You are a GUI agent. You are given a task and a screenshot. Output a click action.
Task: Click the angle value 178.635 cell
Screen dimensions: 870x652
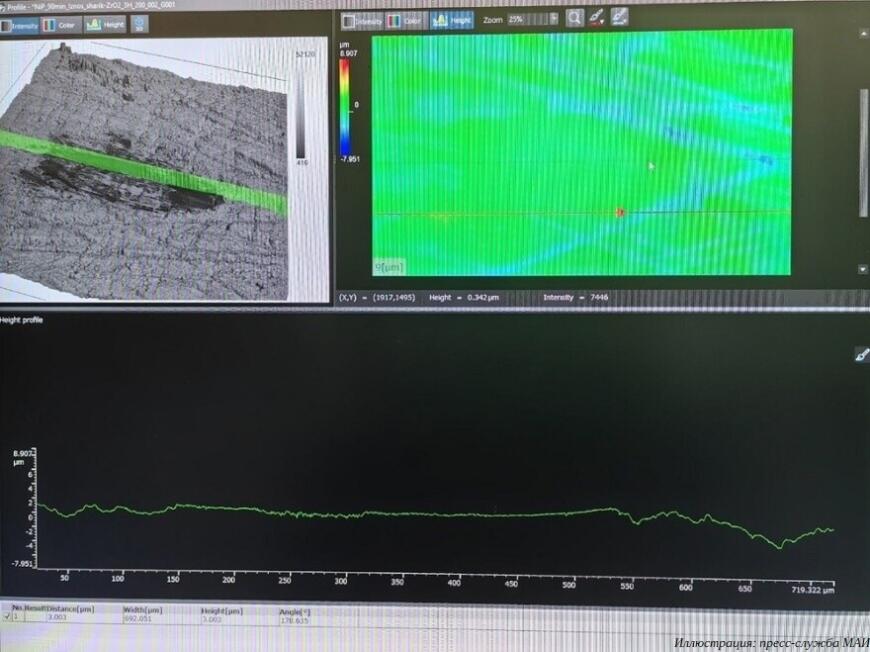click(294, 620)
